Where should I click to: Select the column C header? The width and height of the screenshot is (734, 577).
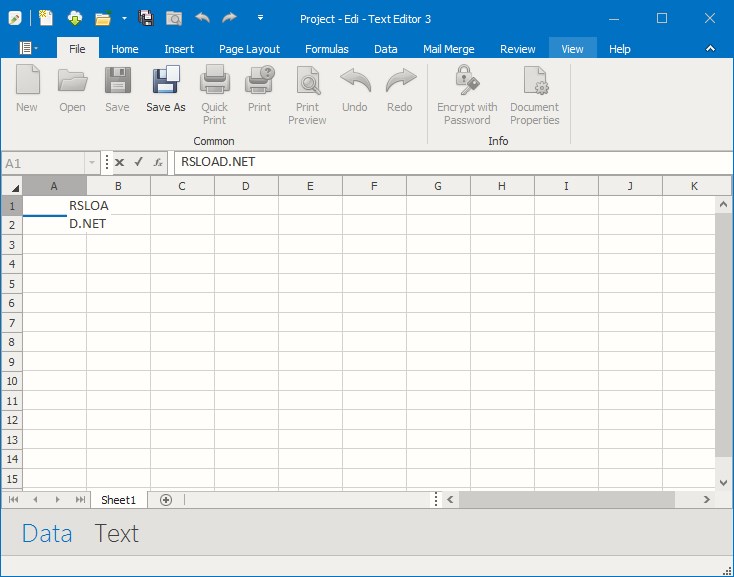[x=182, y=186]
